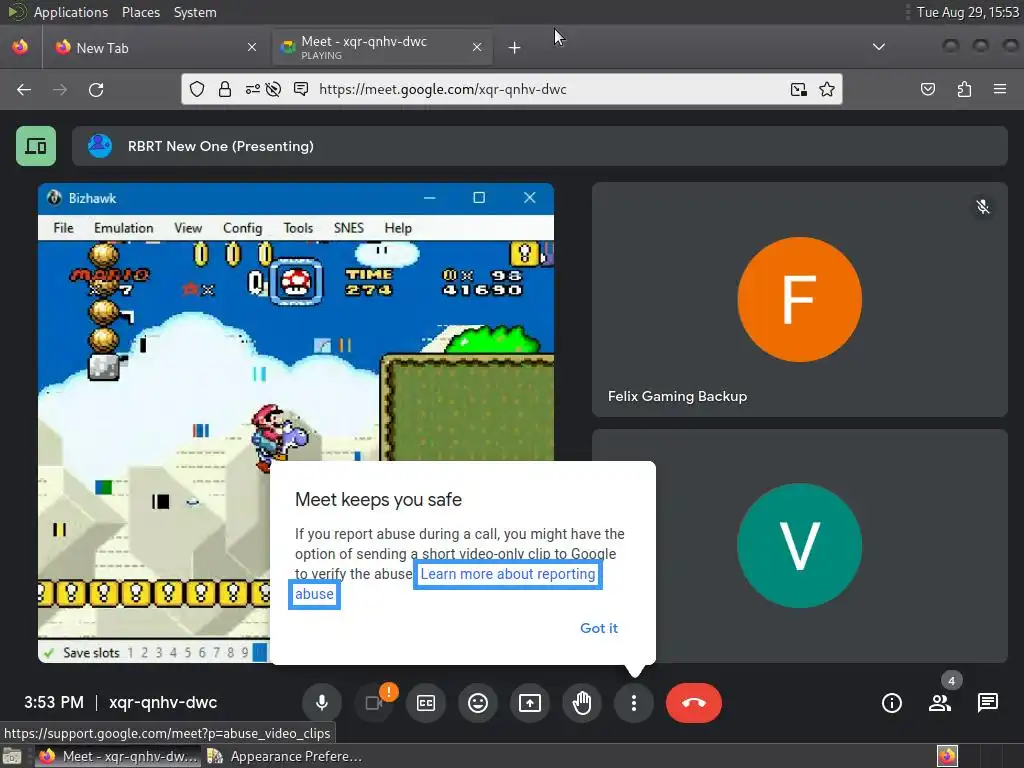Screen dimensions: 1024x768
Task: Show participants people icon
Action: 940,703
